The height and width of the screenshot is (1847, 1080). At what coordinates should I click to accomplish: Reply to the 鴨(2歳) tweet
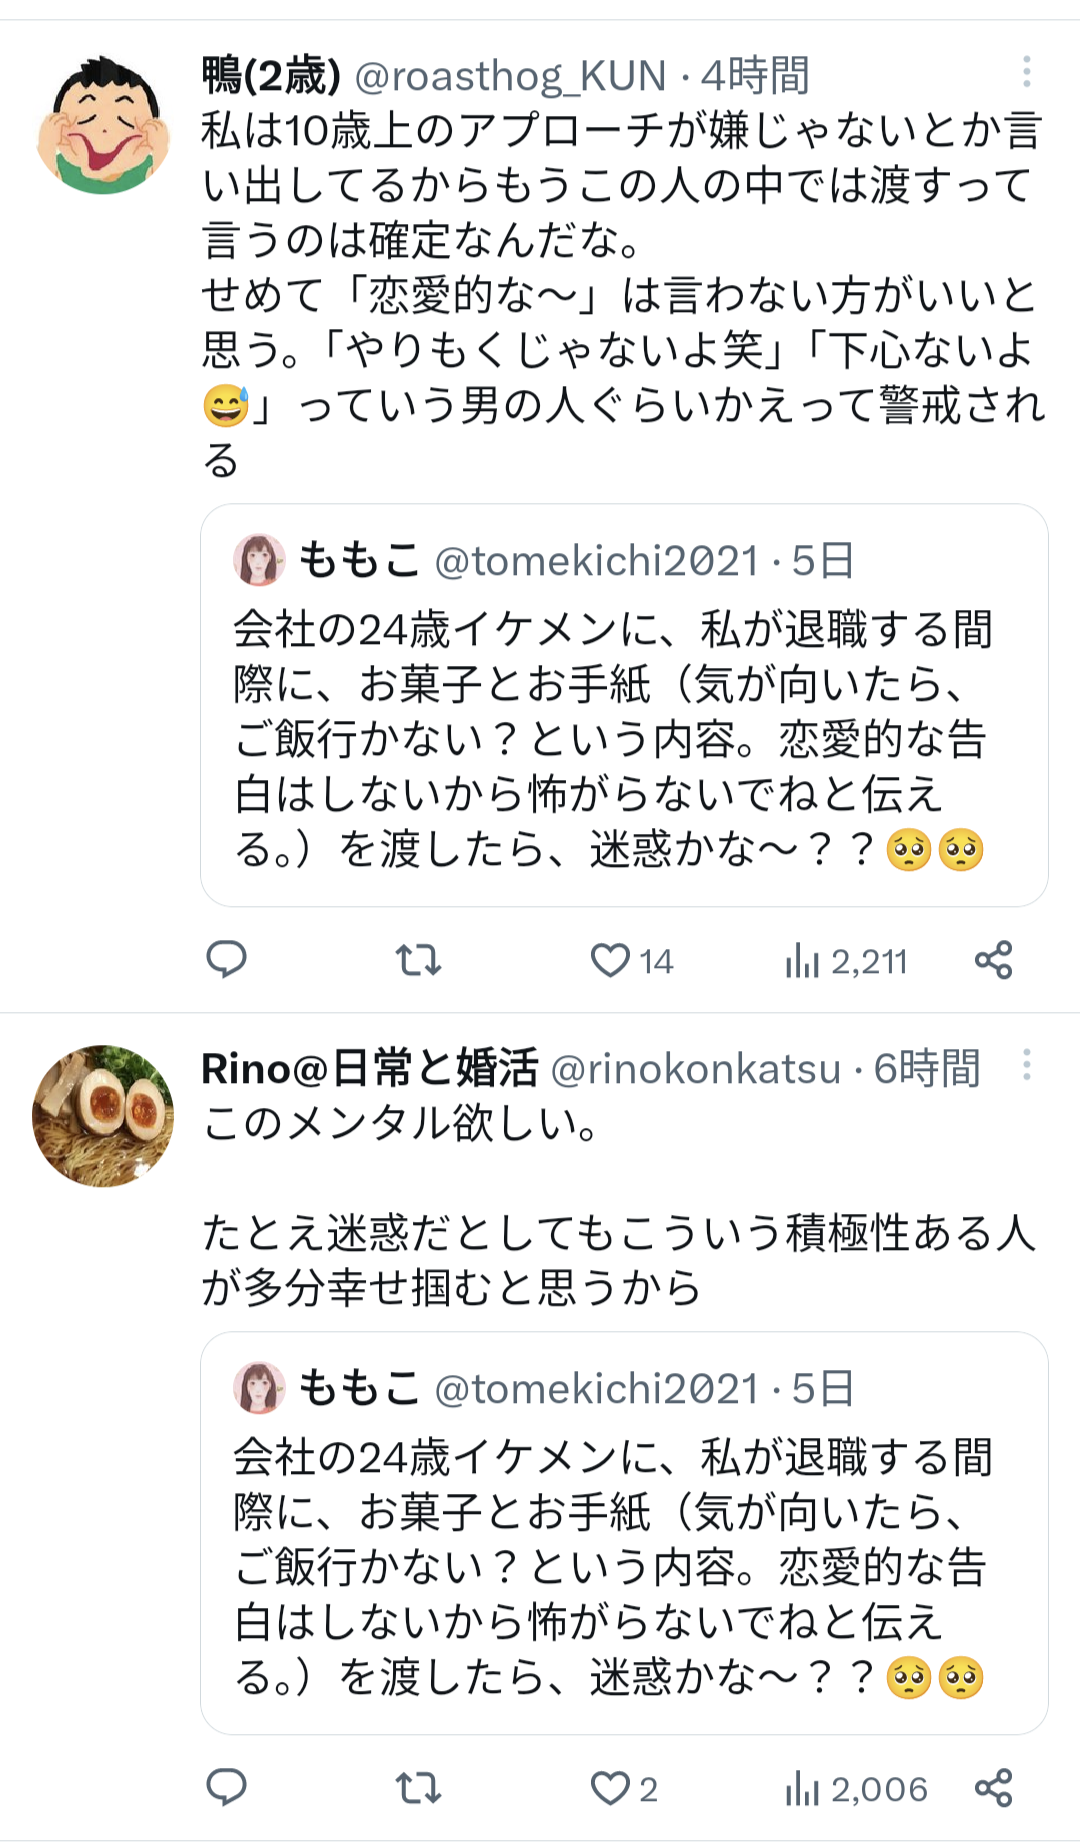click(x=226, y=960)
